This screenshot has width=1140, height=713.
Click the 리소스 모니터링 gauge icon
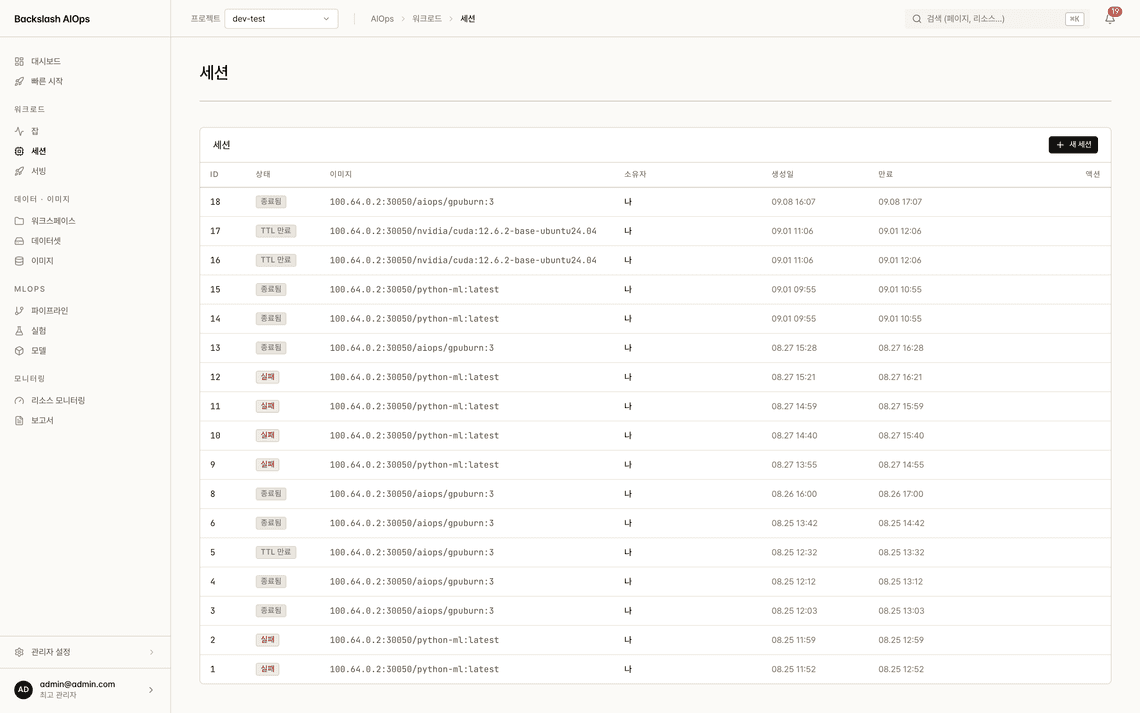(x=20, y=400)
